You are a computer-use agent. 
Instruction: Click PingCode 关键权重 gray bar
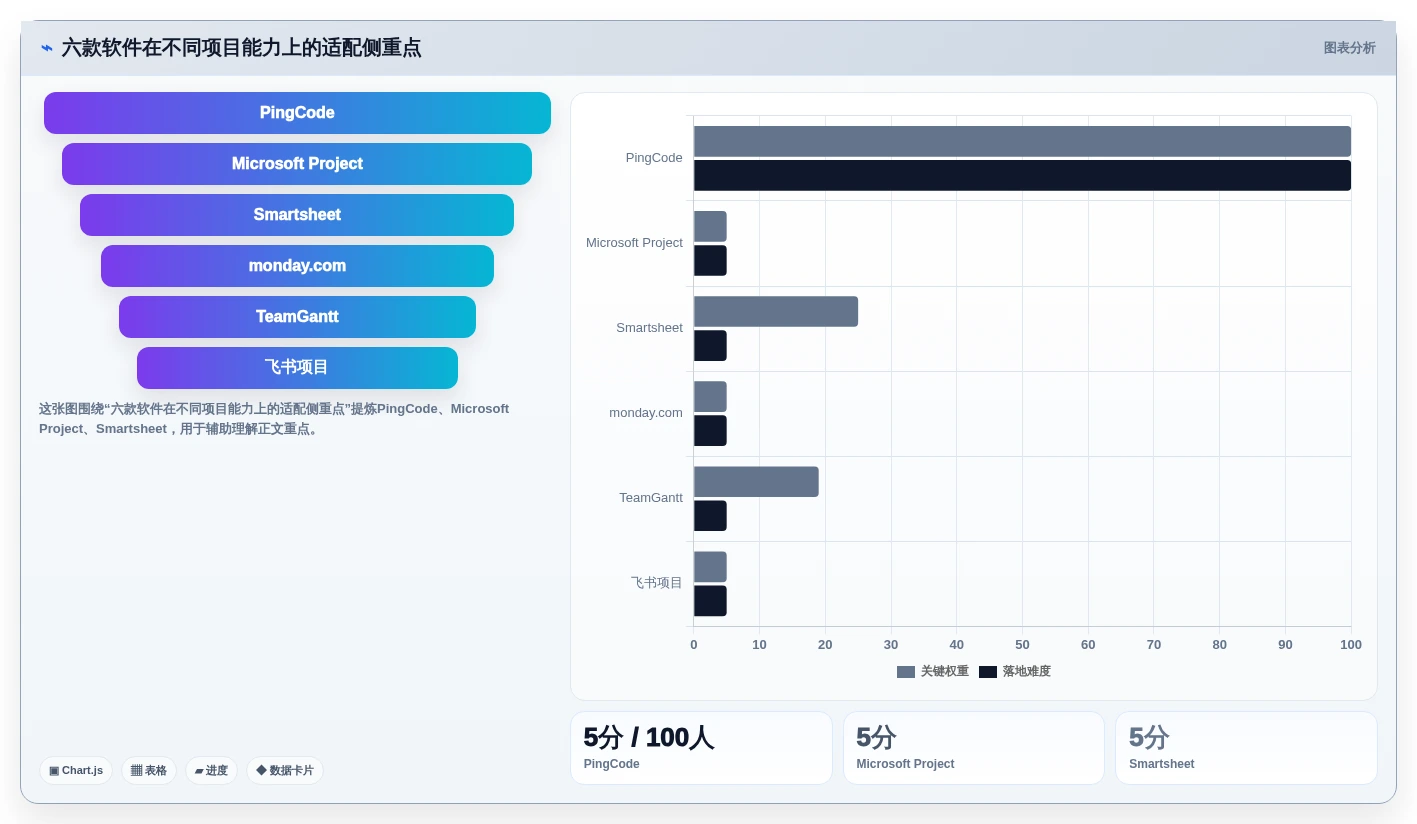(1022, 141)
